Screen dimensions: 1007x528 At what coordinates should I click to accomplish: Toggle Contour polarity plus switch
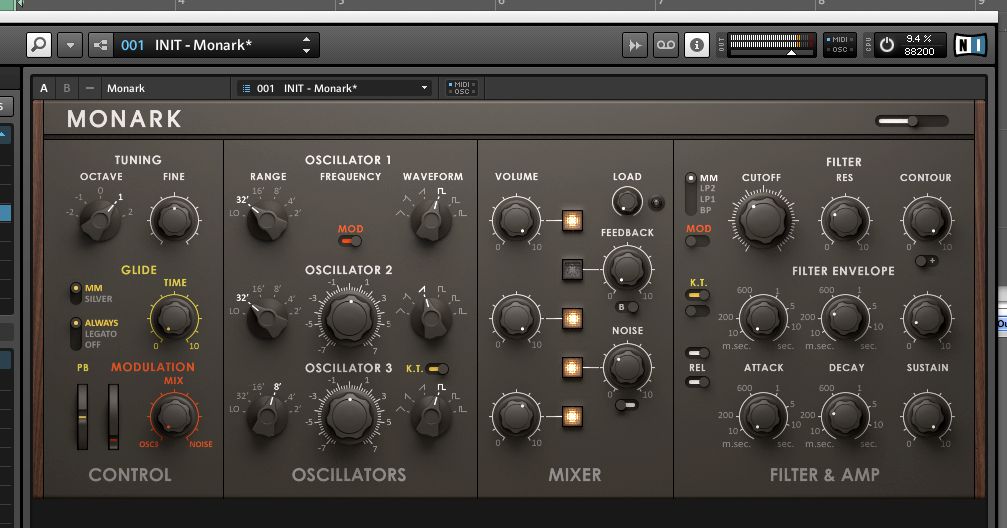click(926, 261)
